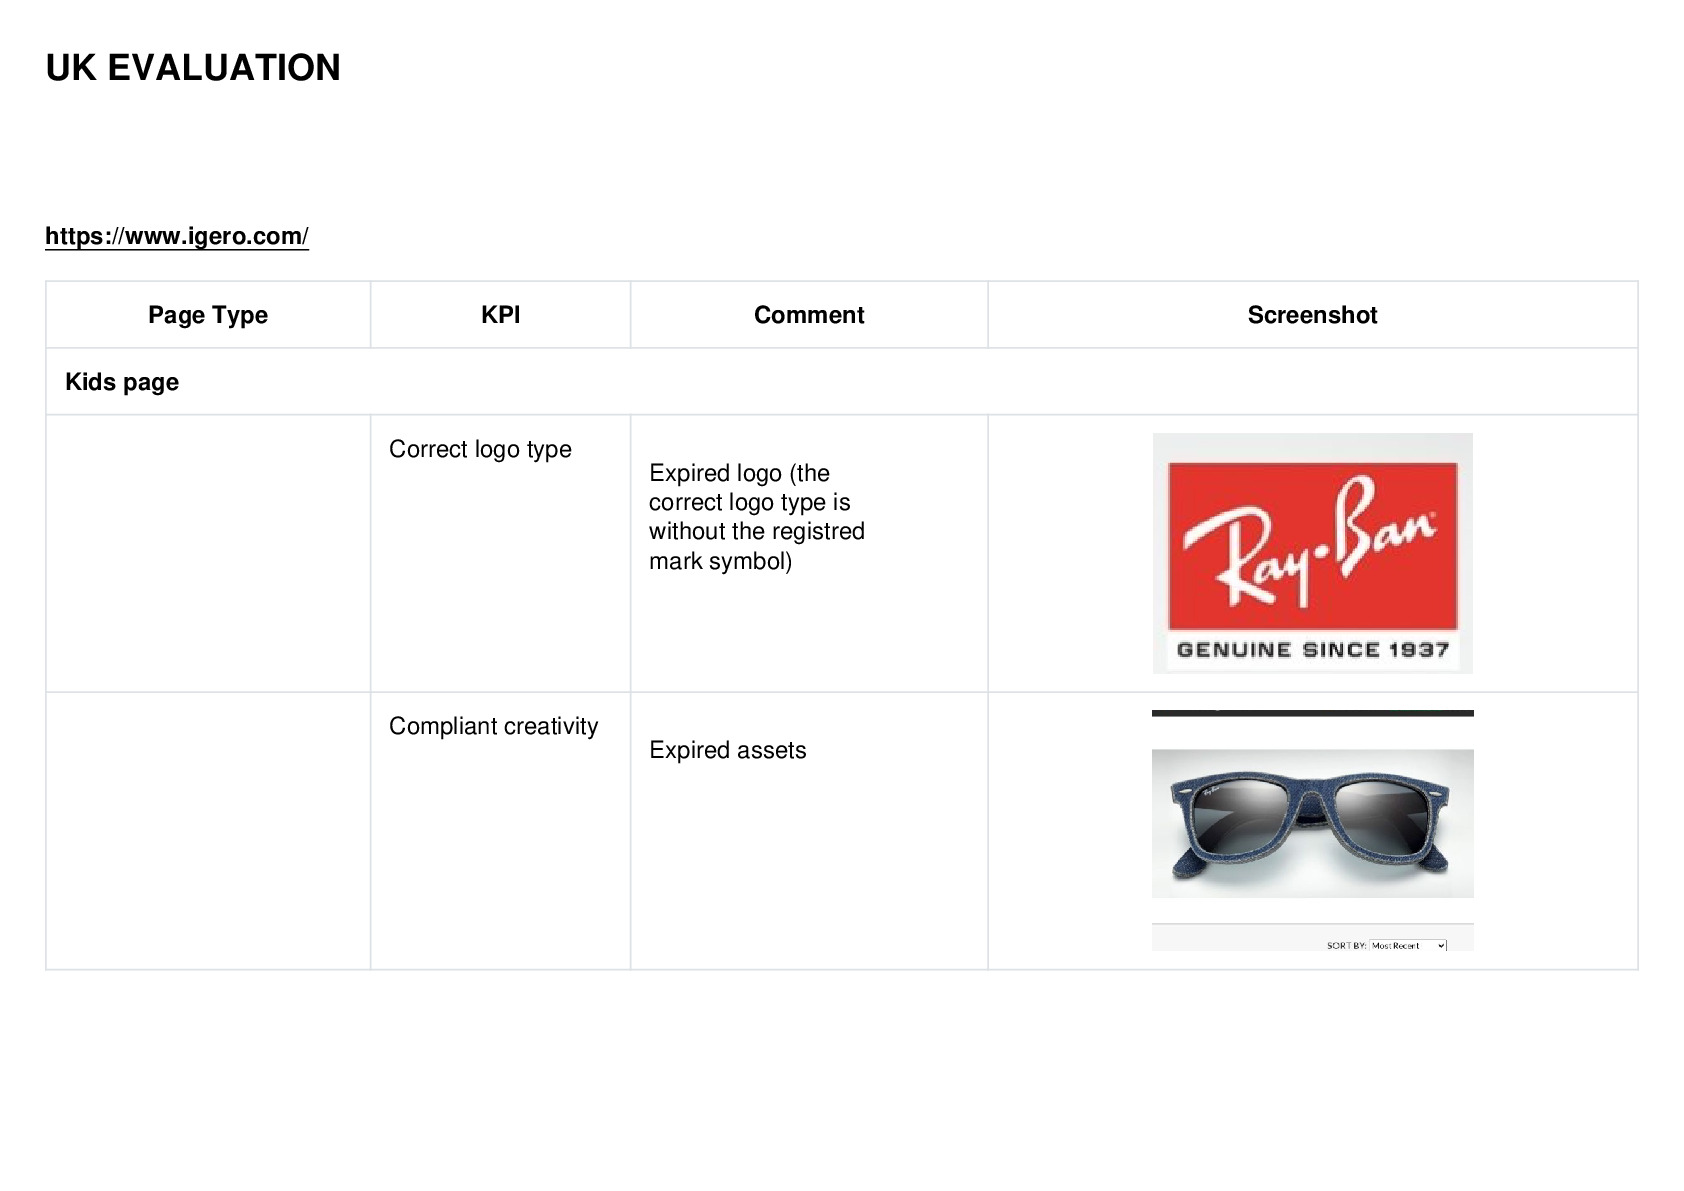Click the small Ray-Ban logo on the sunglasses lens
The image size is (1684, 1191).
[x=1213, y=790]
